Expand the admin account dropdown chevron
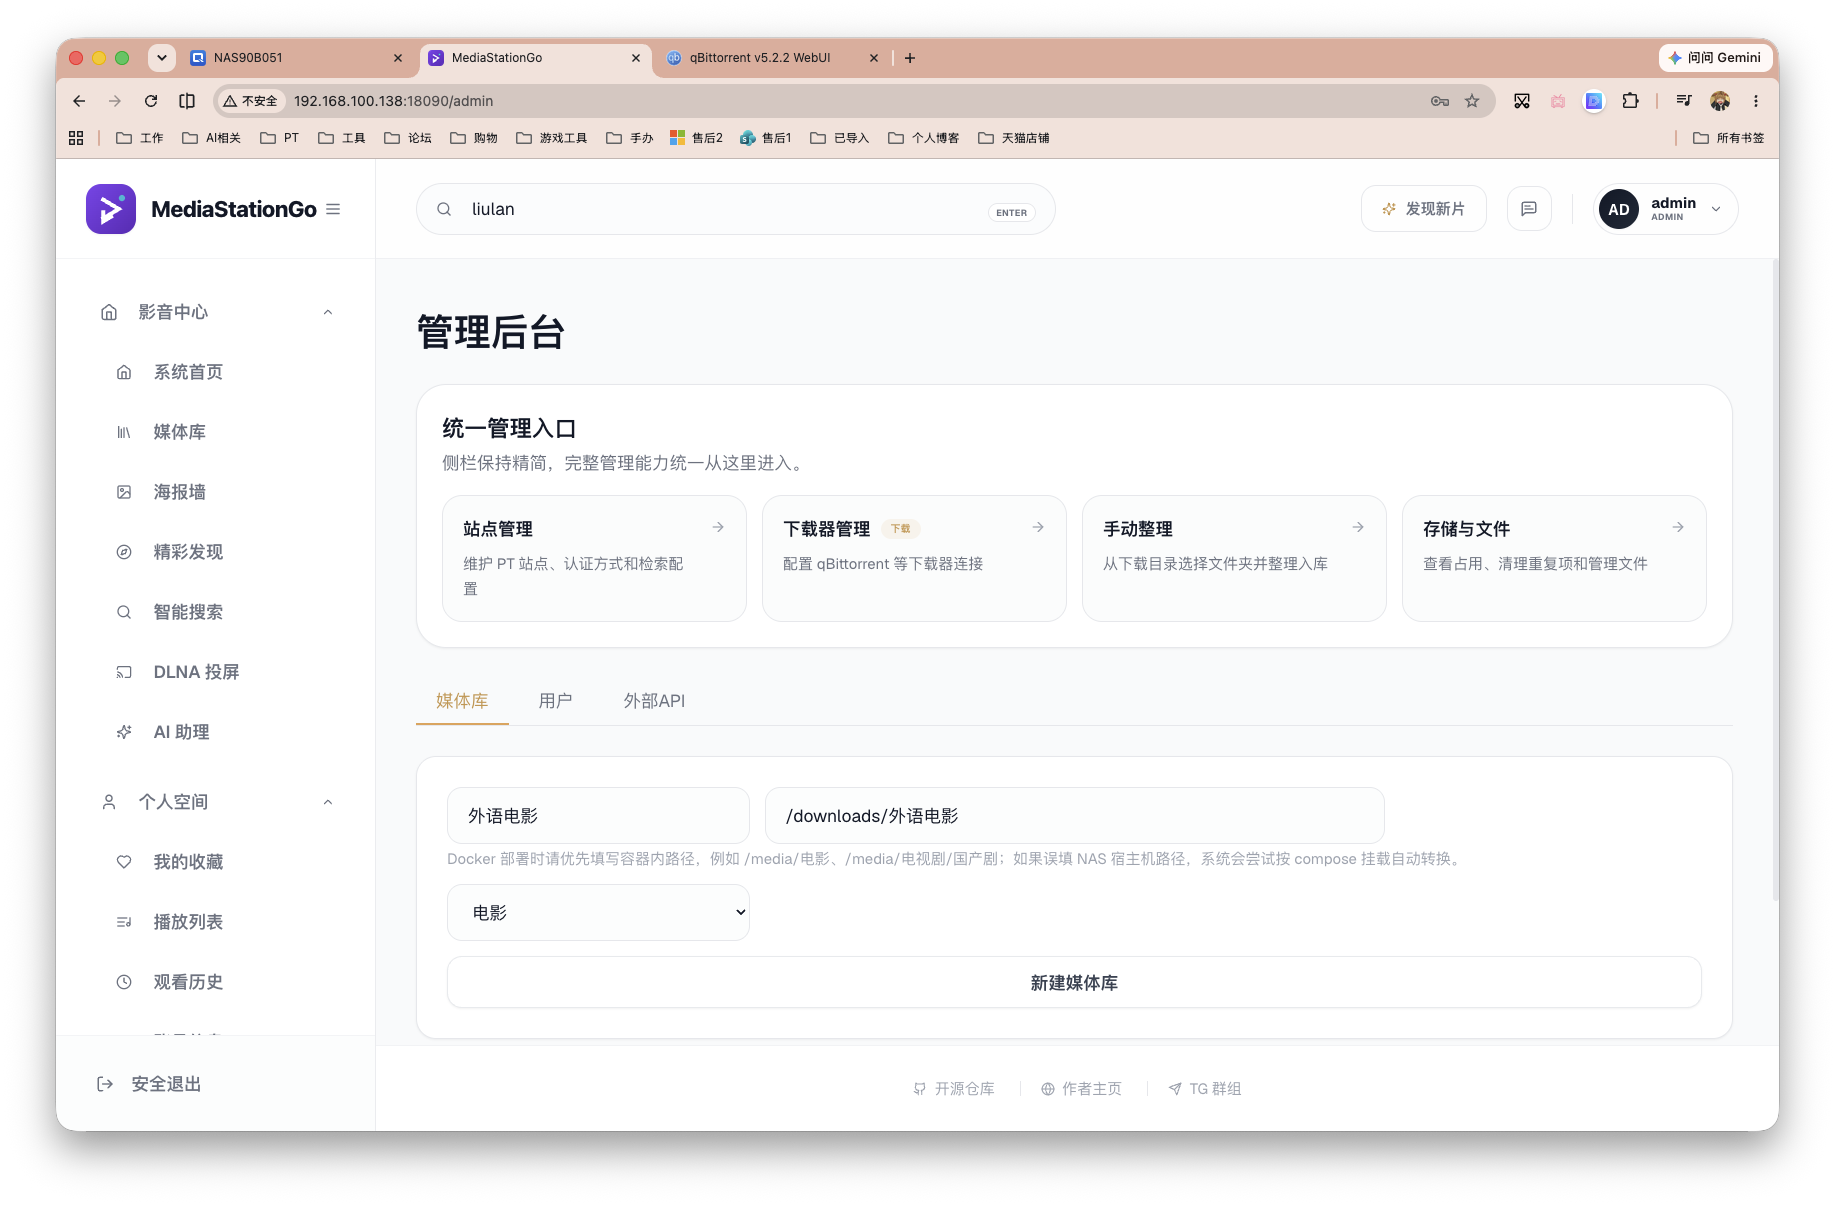Screen dimensions: 1835x1205 point(1716,210)
